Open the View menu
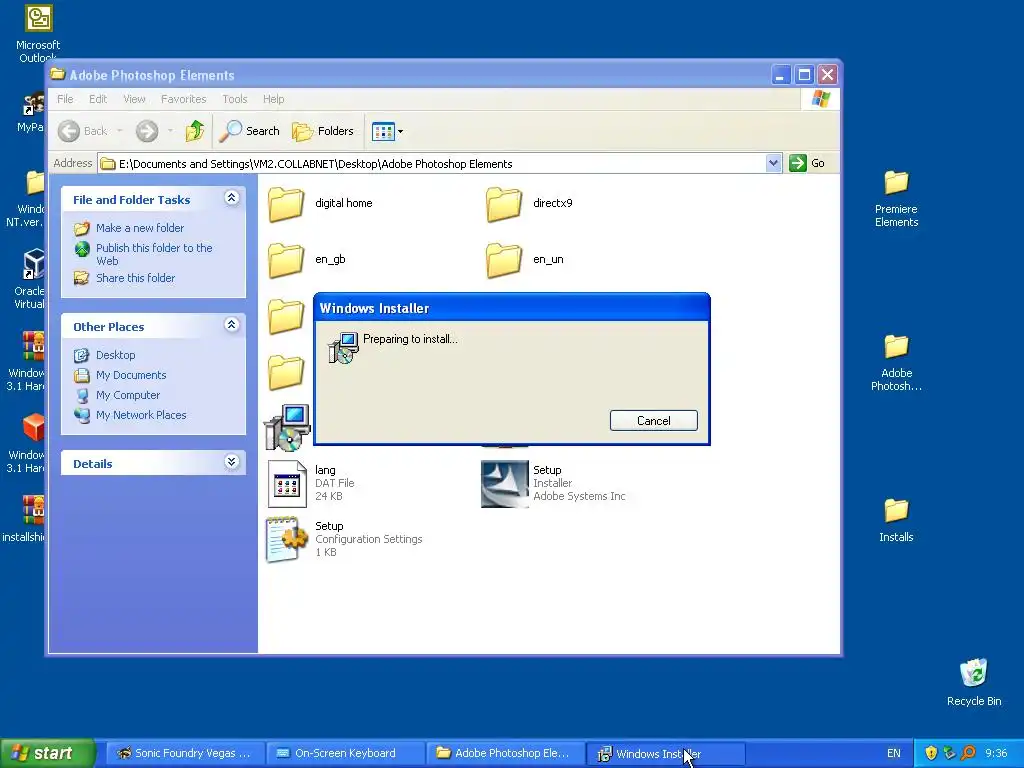Screen dimensions: 1024x768 [134, 99]
